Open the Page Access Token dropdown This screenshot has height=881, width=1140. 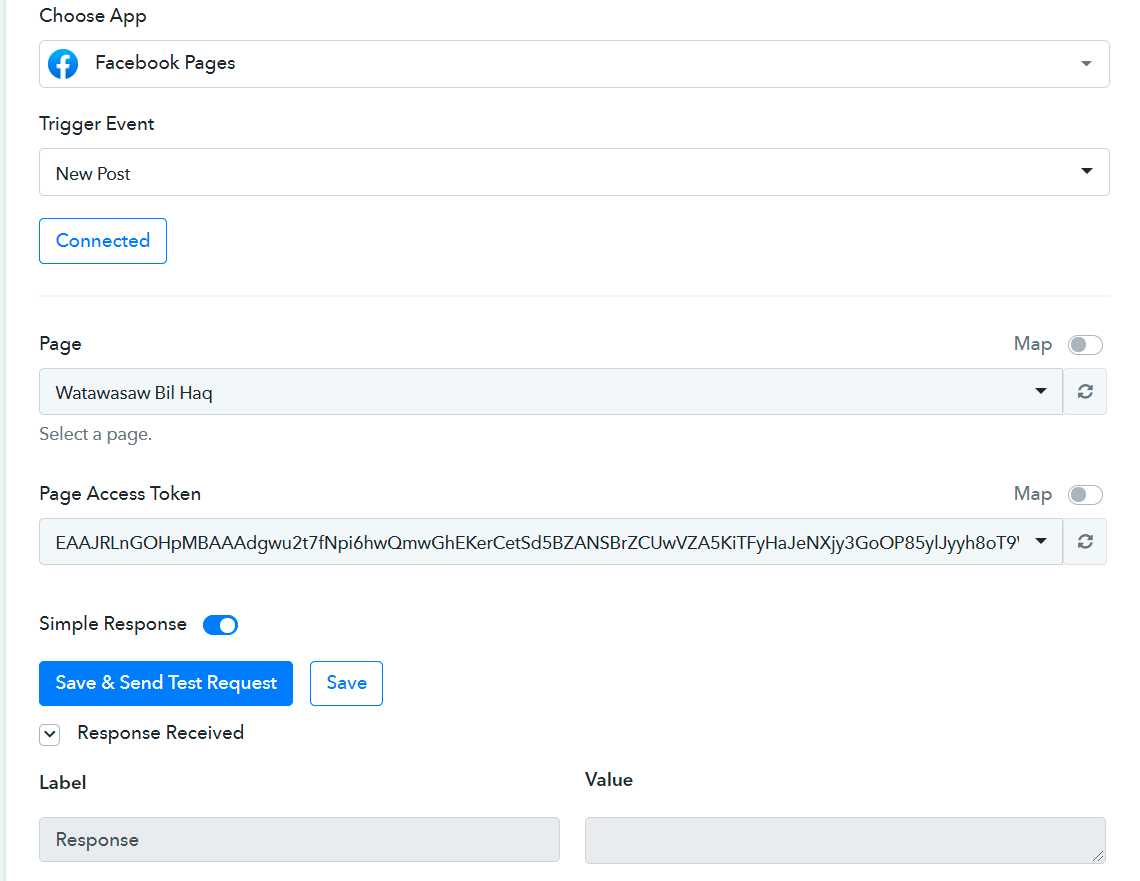tap(550, 542)
